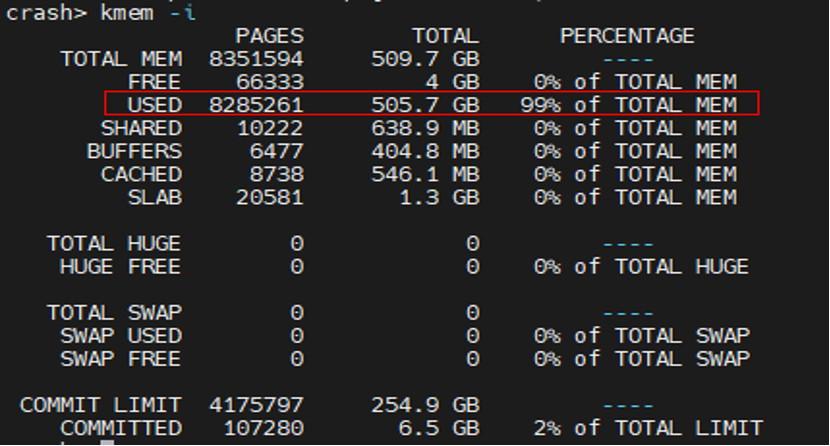The image size is (830, 446).
Task: Click the value 8285261
Action: point(256,105)
